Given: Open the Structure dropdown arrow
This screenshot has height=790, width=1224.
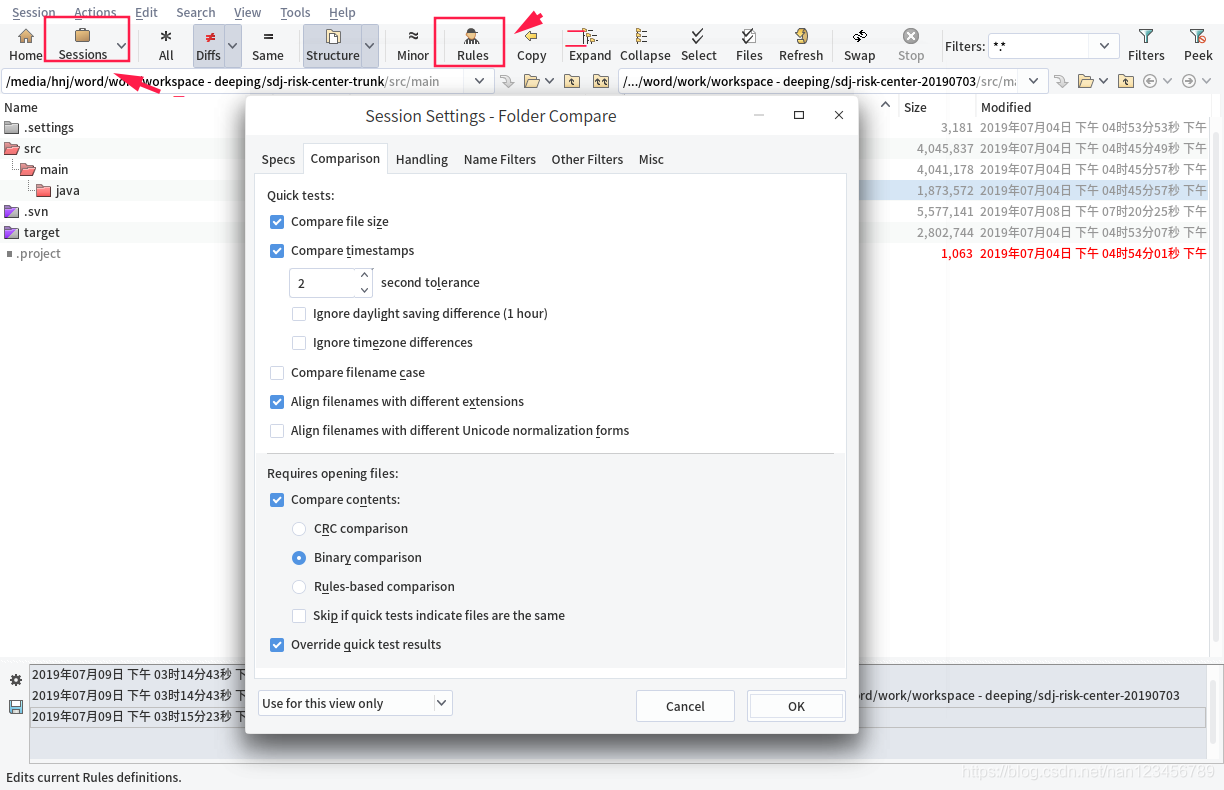Looking at the screenshot, I should [369, 45].
